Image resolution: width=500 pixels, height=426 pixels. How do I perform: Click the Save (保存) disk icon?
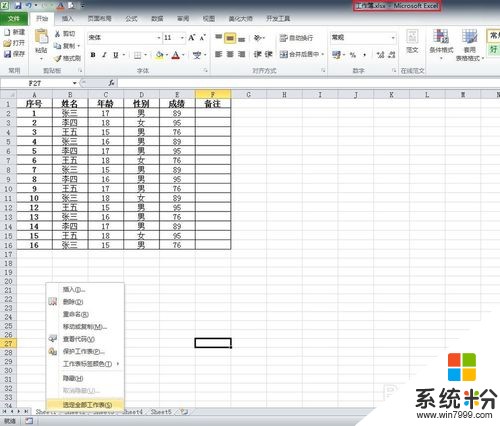7,54
